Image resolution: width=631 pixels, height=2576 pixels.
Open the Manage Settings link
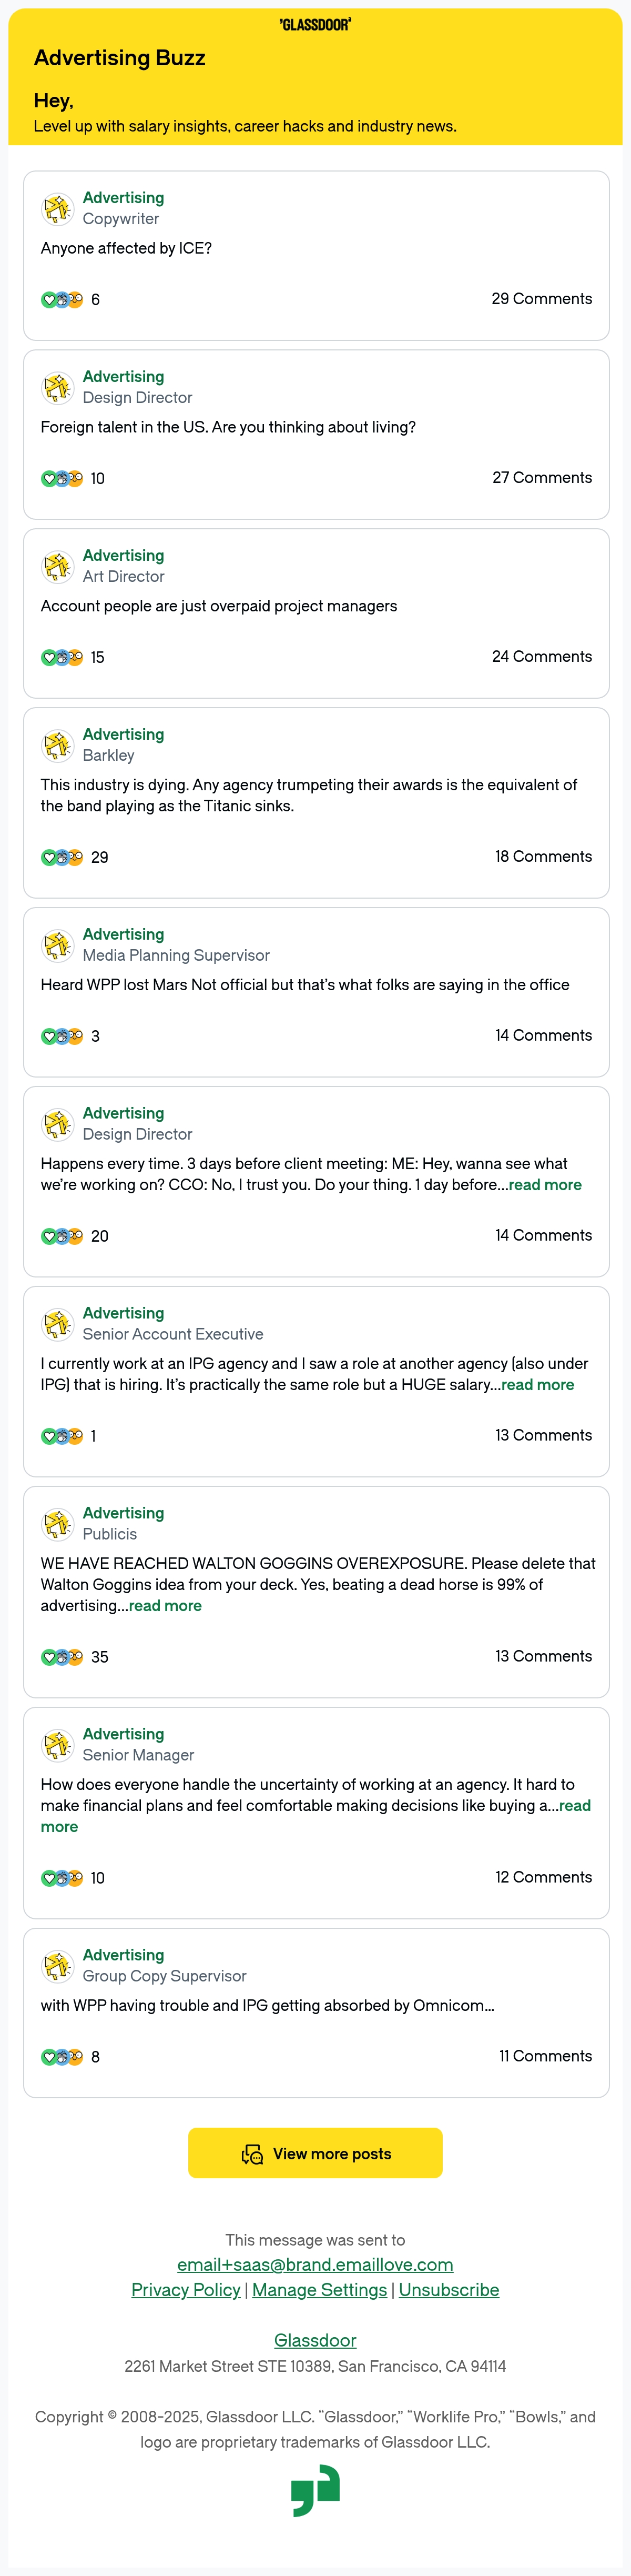pyautogui.click(x=319, y=2290)
